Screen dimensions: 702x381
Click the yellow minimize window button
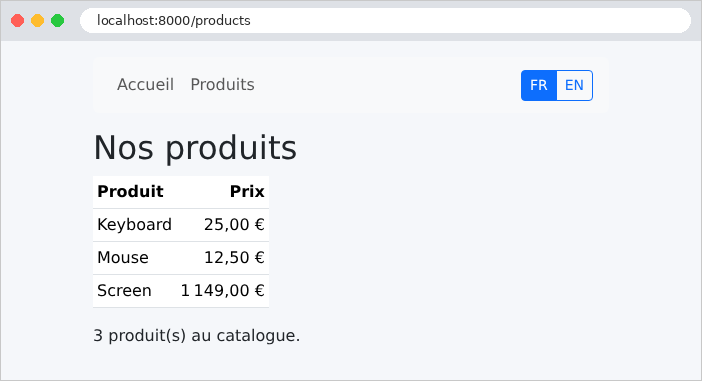pyautogui.click(x=38, y=21)
